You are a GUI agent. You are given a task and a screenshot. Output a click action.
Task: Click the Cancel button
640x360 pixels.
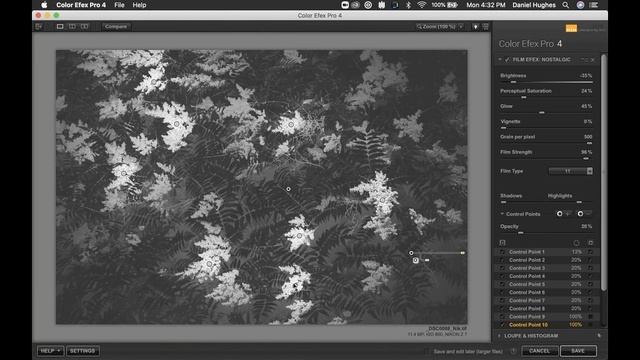pos(539,351)
